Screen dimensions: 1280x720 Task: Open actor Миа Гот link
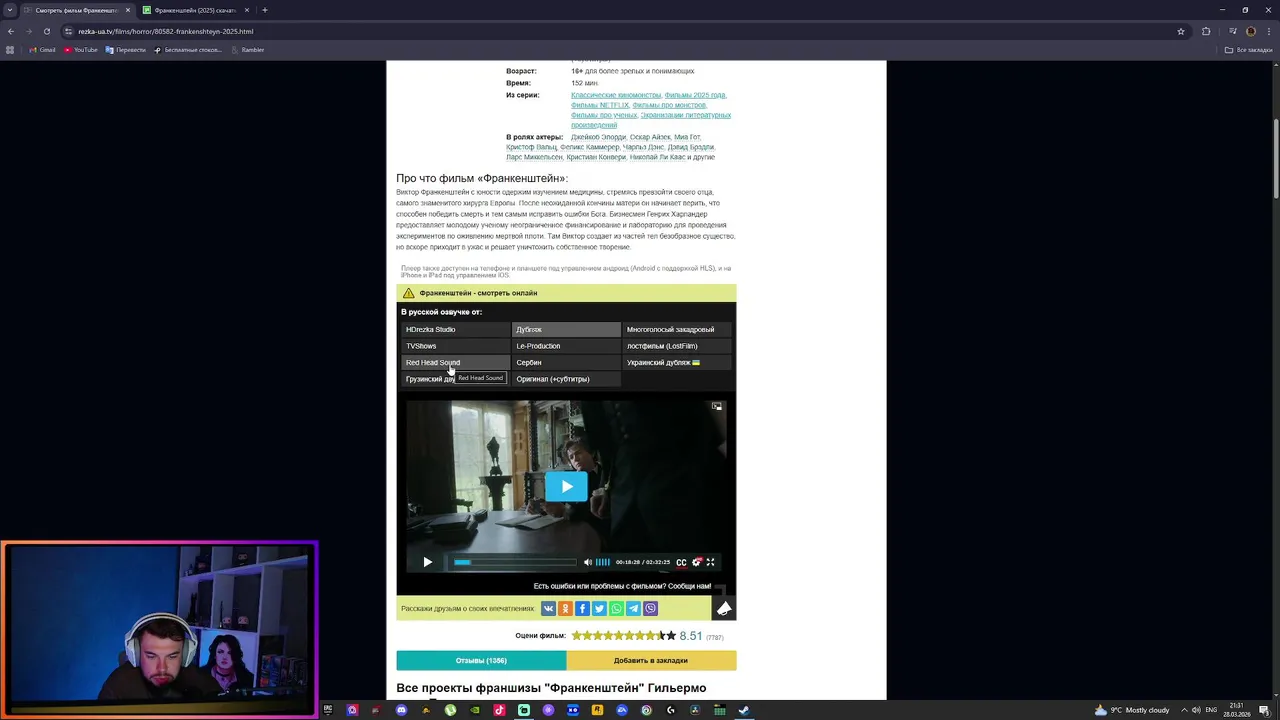(x=687, y=137)
